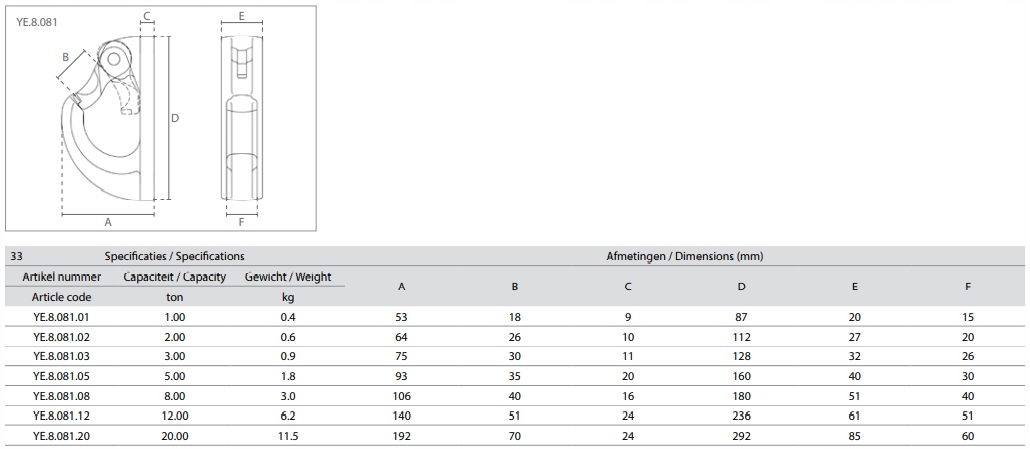Click the 11.5 kg weight cell

[288, 435]
